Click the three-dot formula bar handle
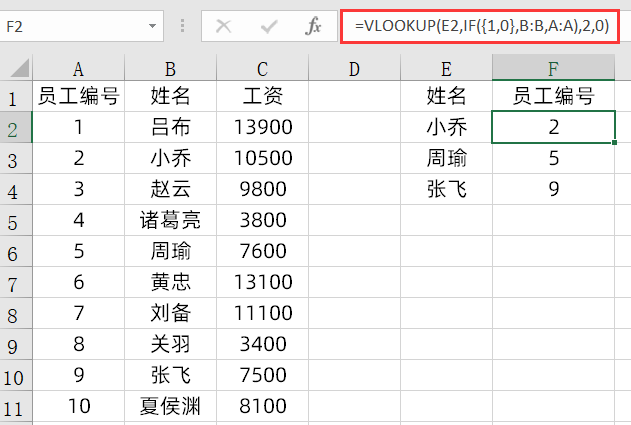Viewport: 631px width, 425px height. (x=182, y=26)
